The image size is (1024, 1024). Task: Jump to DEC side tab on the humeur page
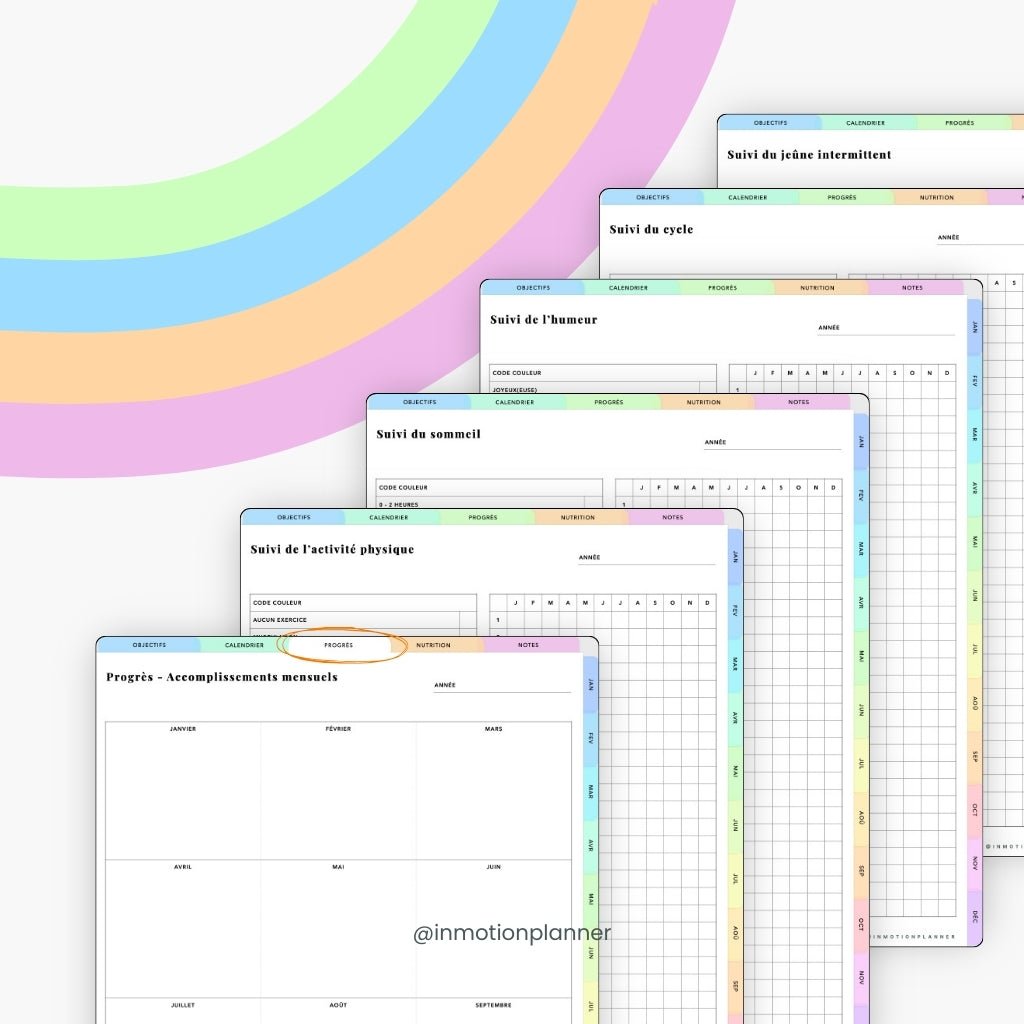974,915
